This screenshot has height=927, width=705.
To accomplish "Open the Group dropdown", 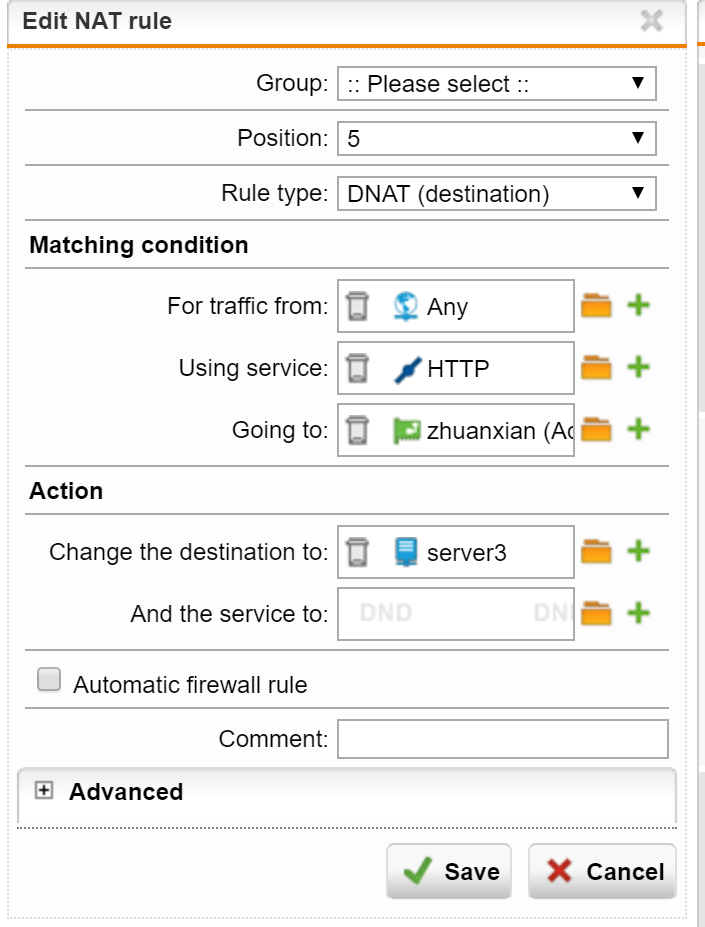I will pos(497,83).
